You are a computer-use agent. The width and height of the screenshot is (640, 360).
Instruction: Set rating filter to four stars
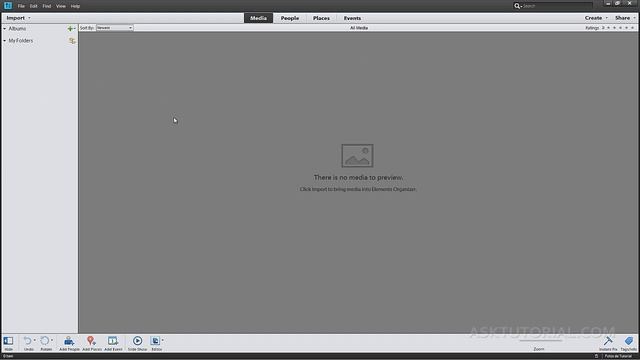(x=627, y=28)
